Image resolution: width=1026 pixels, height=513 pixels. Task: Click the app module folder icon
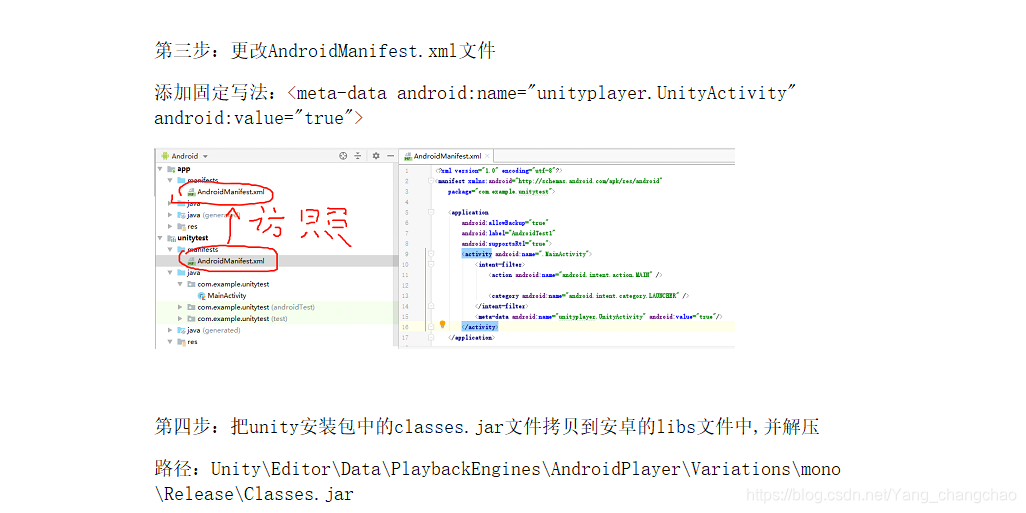pos(171,169)
